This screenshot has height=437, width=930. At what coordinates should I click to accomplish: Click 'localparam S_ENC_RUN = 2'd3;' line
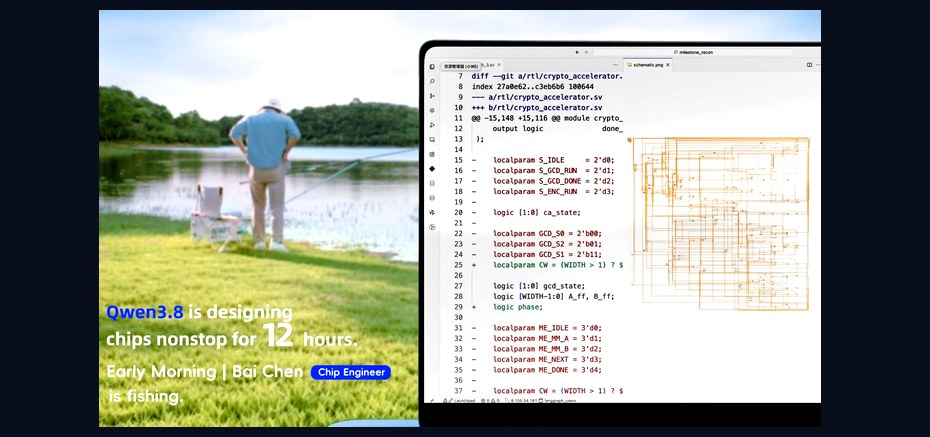[553, 192]
